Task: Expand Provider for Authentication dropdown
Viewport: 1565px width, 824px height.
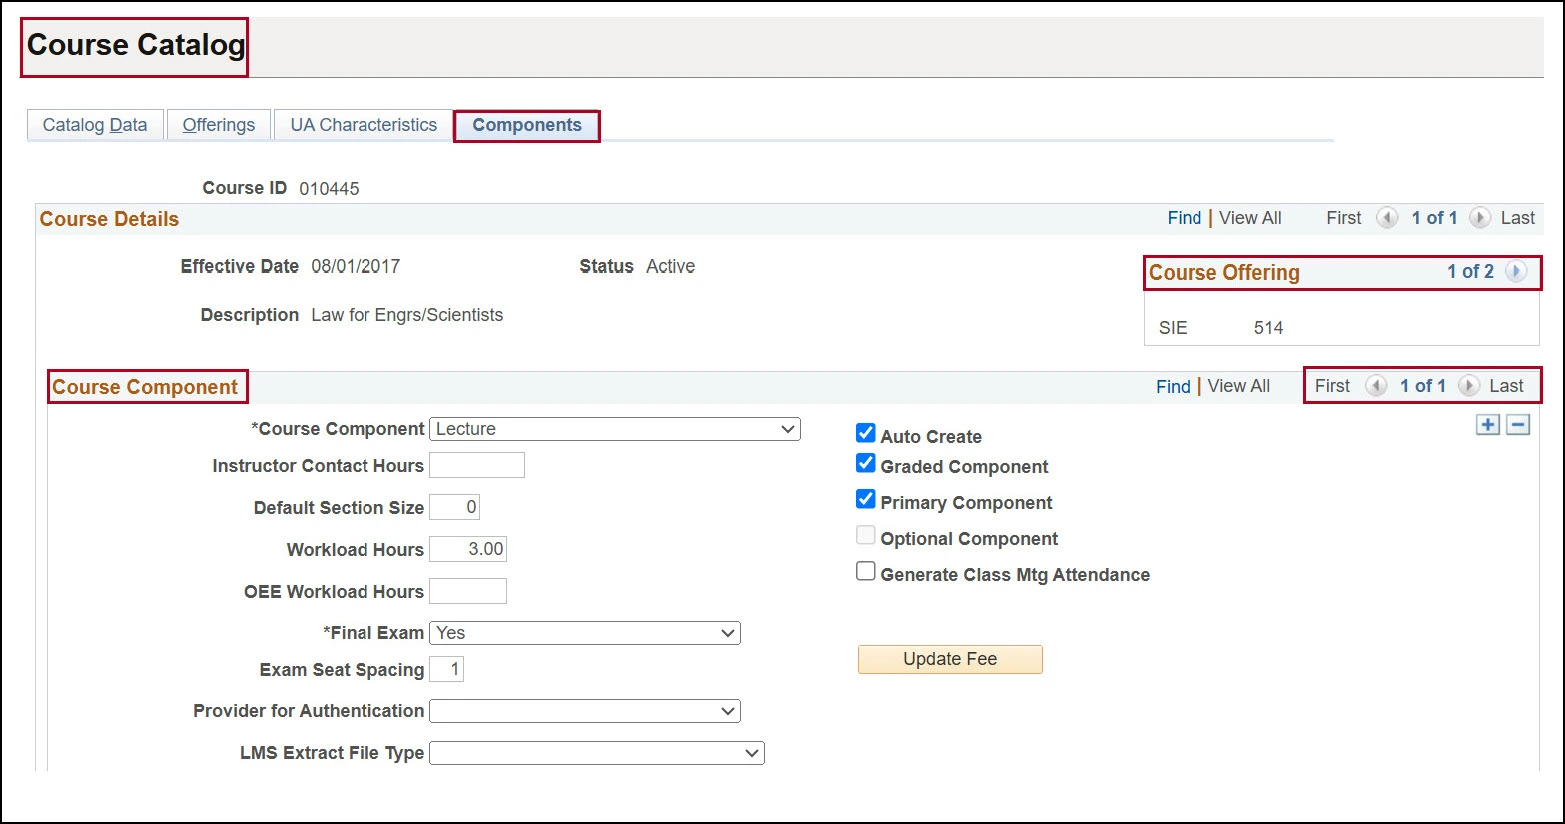Action: (x=585, y=711)
